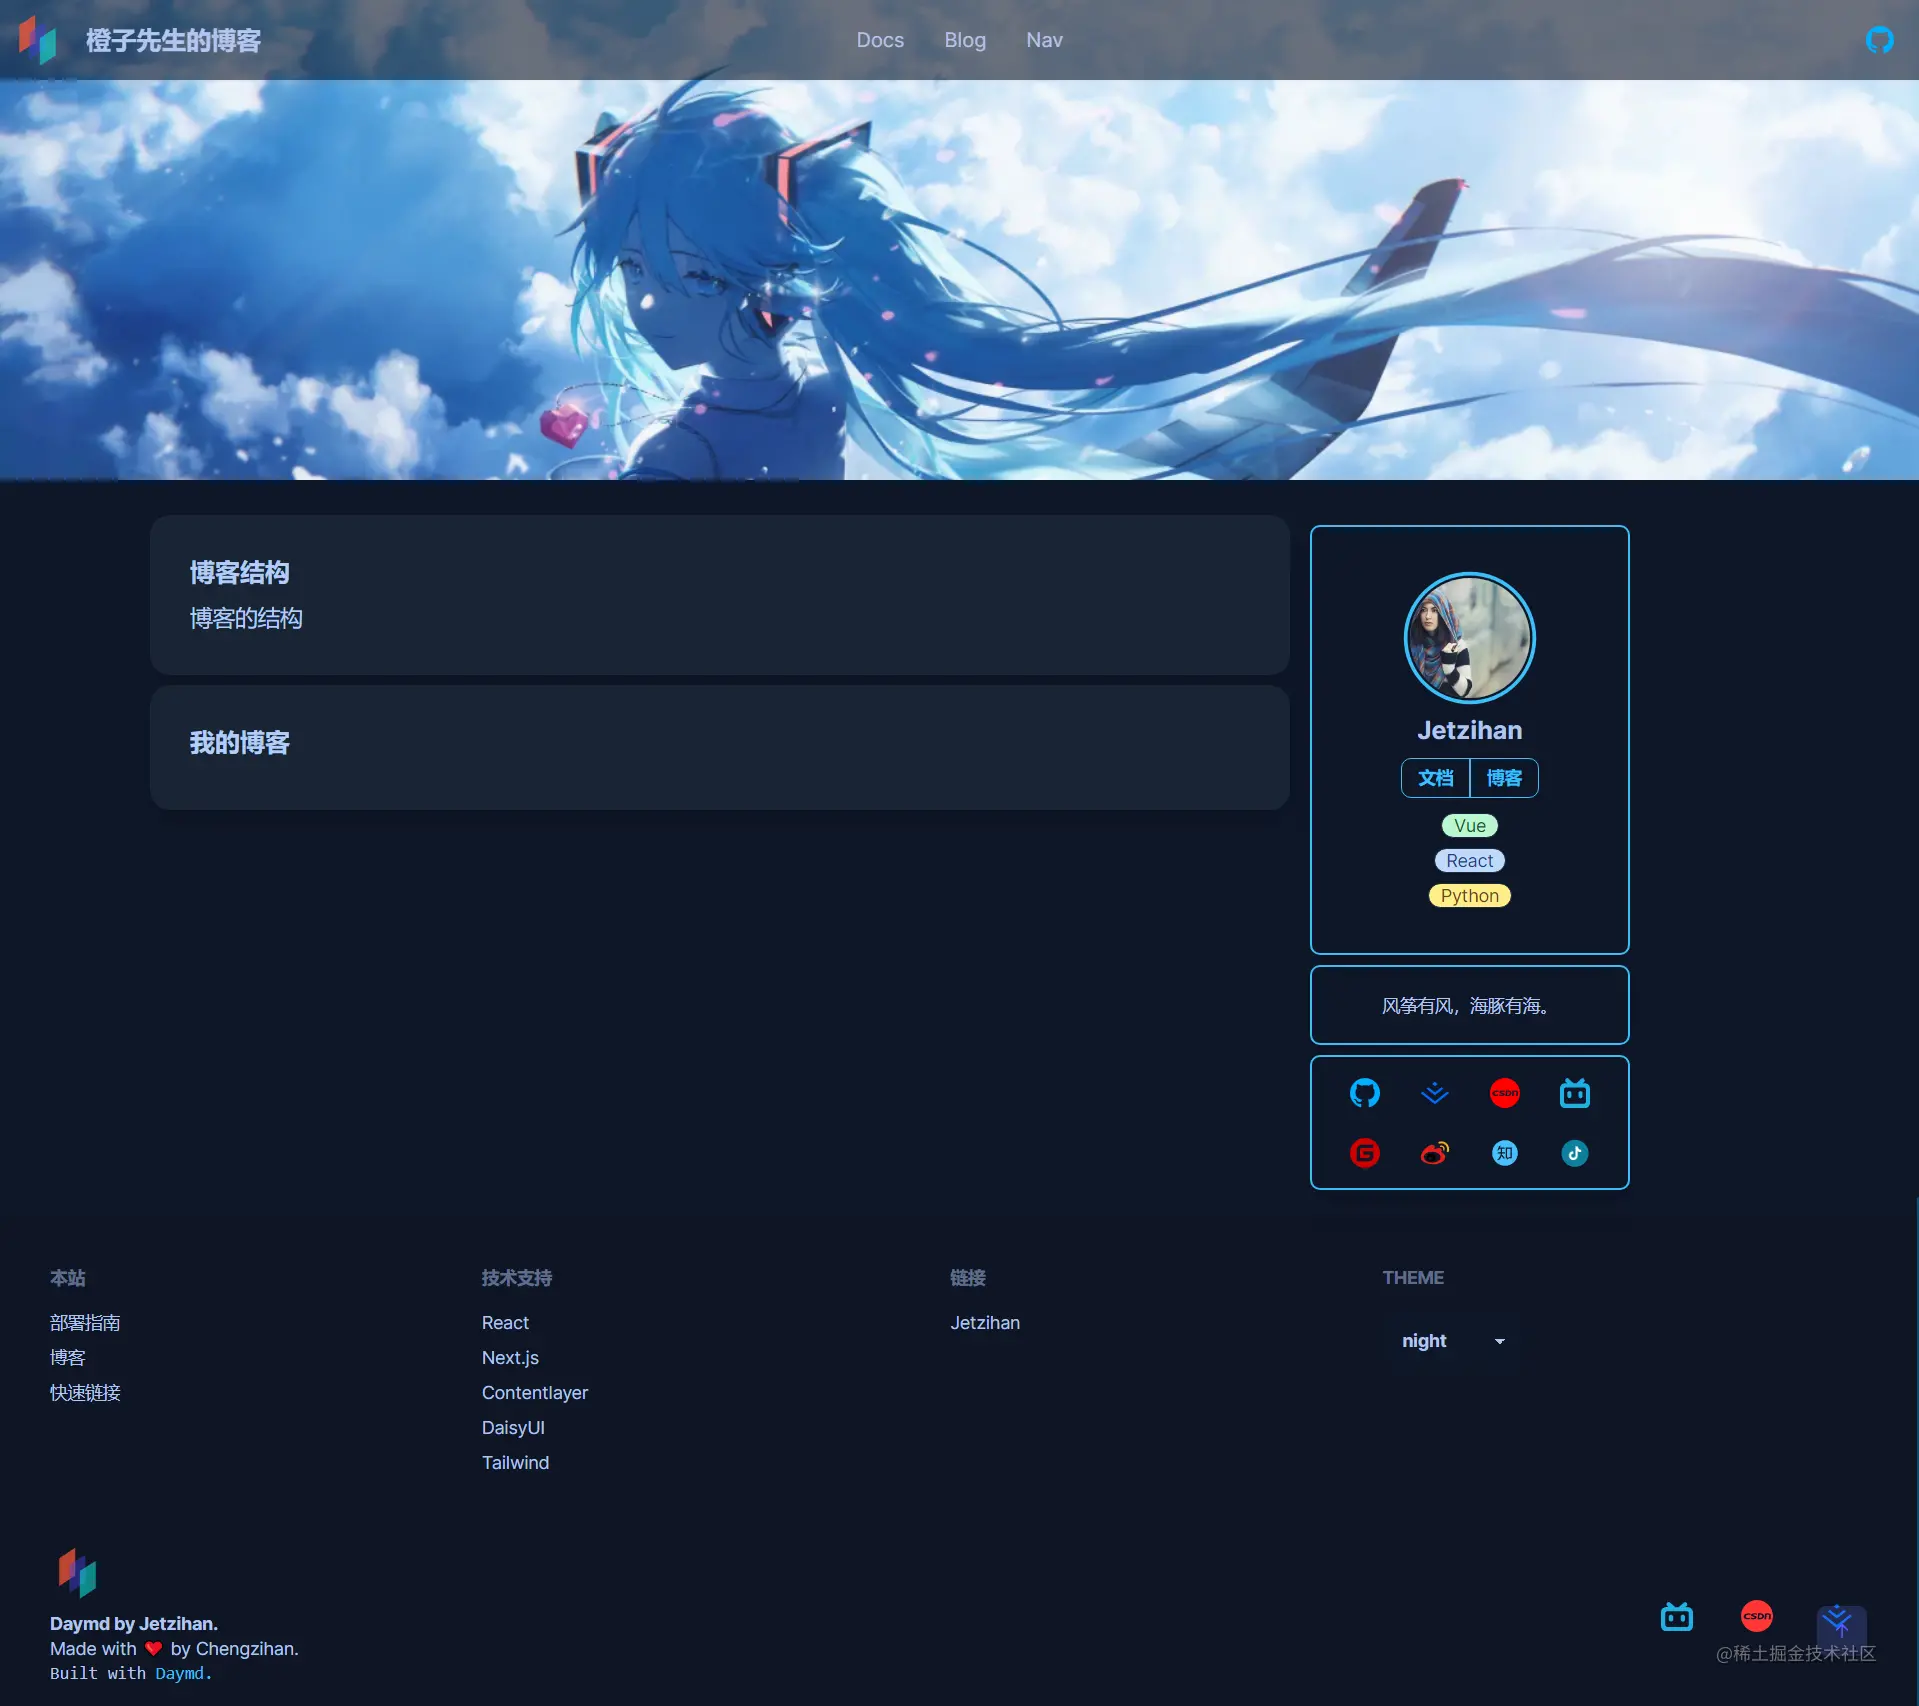Open Juejin from the social links card
1919x1706 pixels.
[x=1434, y=1093]
